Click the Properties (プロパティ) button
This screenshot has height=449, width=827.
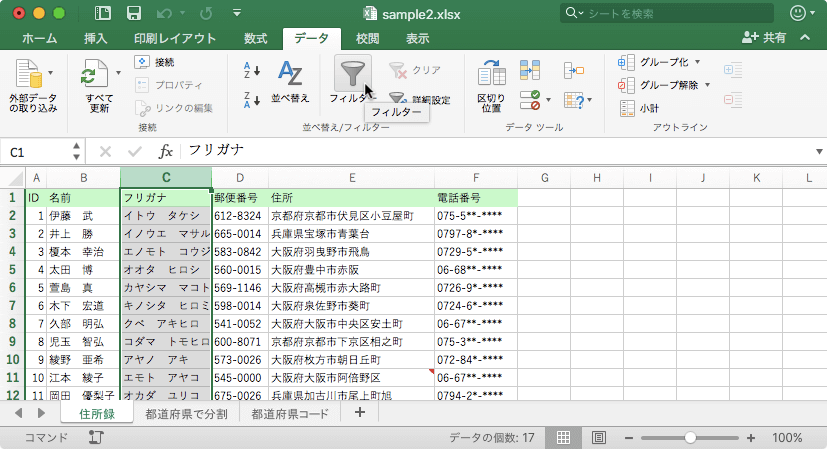coord(169,85)
